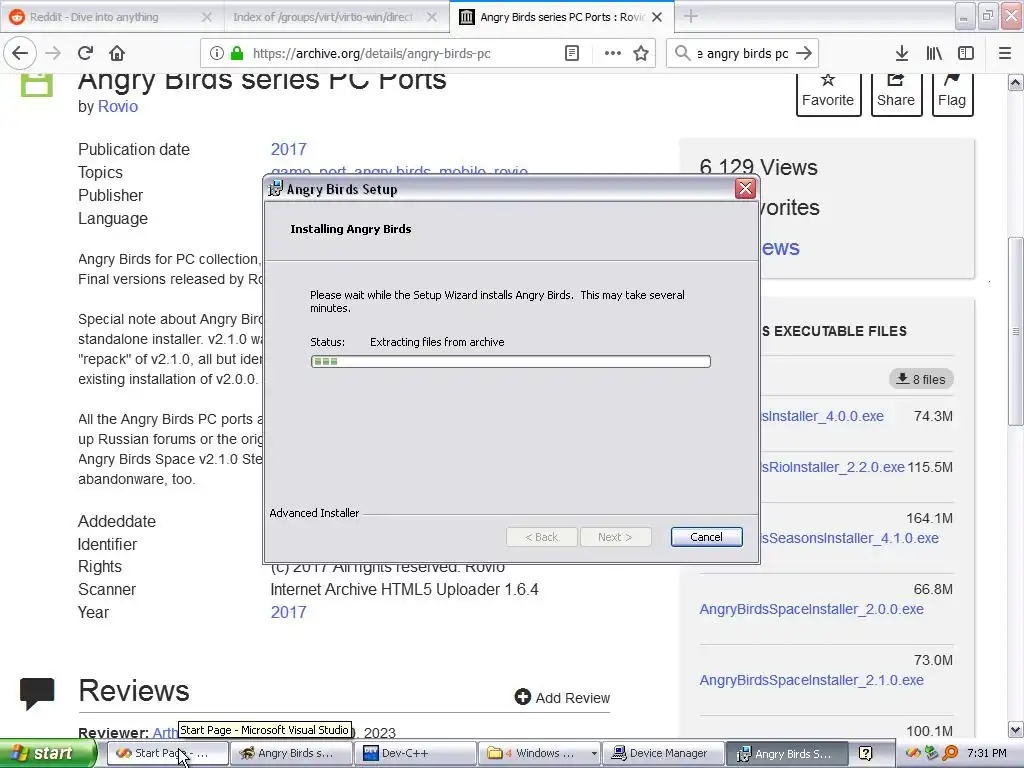This screenshot has height=768, width=1024.
Task: Expand the grouped Windows taskbar dropdown
Action: (x=594, y=753)
